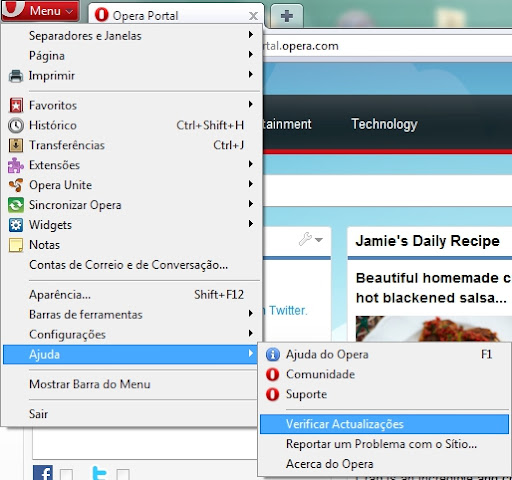Click the Transferências download icon
Screen dimensions: 512x480
16,145
